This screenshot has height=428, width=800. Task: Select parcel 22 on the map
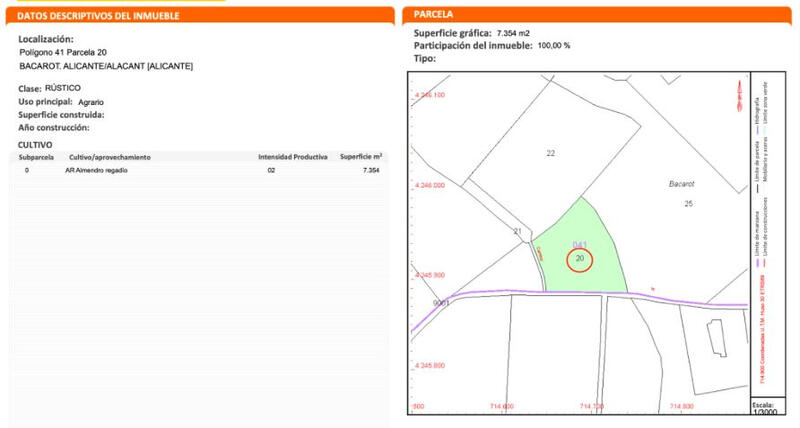(x=550, y=153)
